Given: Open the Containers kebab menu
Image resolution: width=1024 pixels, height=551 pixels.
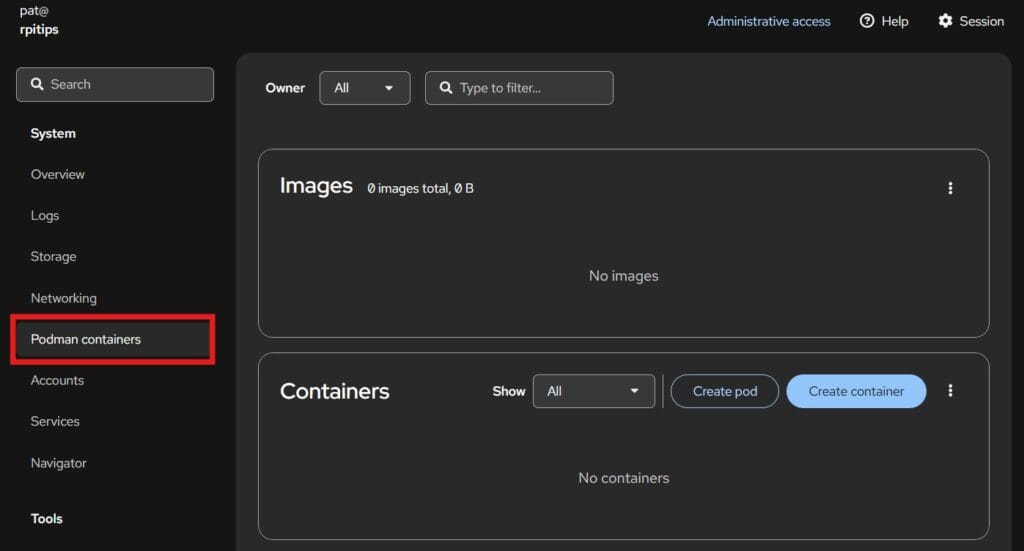Looking at the screenshot, I should pyautogui.click(x=949, y=391).
